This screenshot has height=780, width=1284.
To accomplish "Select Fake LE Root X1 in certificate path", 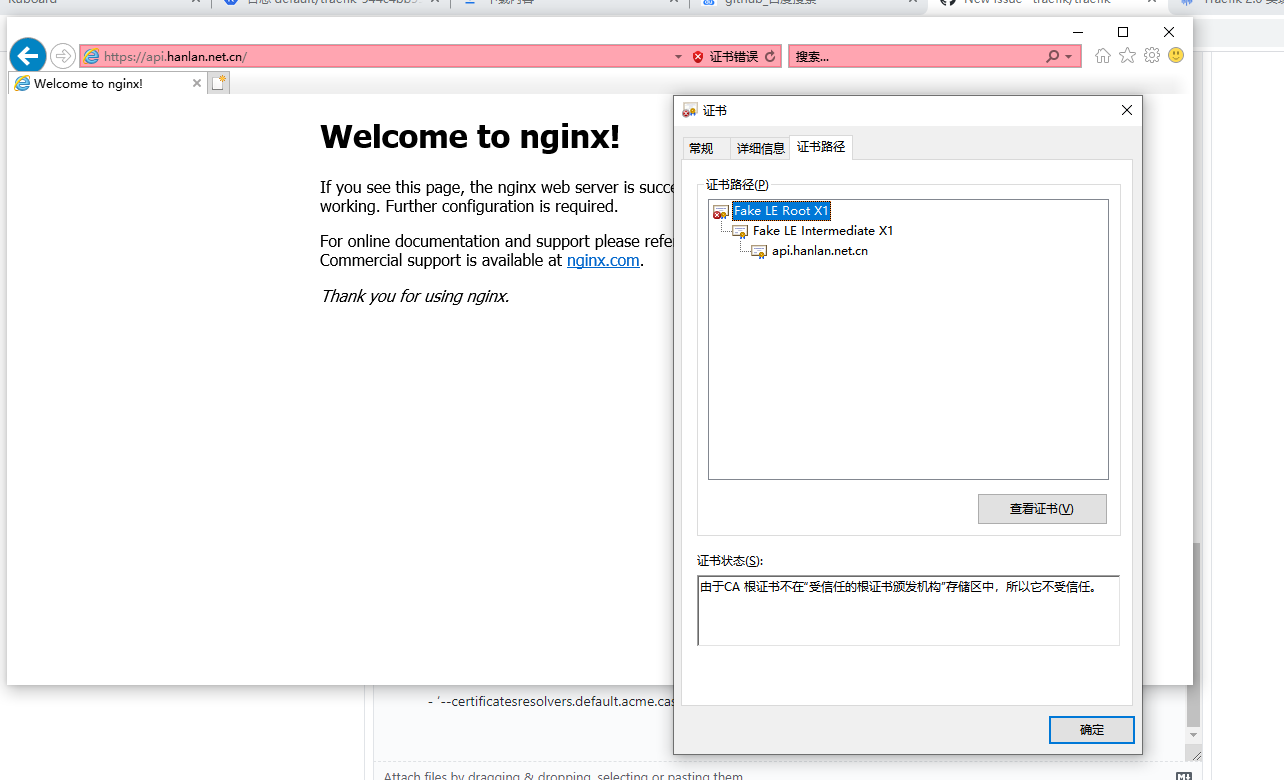I will tap(781, 211).
